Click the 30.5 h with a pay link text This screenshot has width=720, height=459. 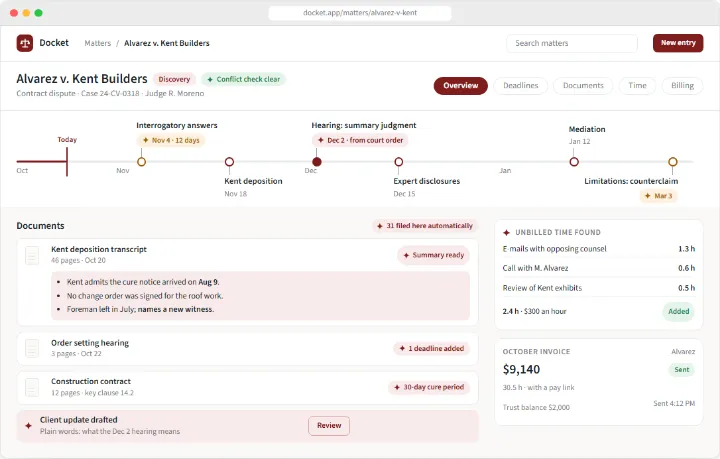click(538, 388)
